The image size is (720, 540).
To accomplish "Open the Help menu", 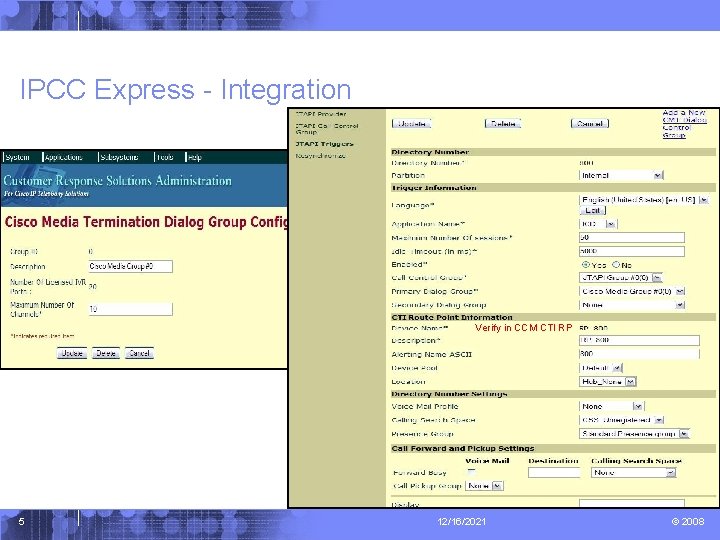I will tap(195, 157).
